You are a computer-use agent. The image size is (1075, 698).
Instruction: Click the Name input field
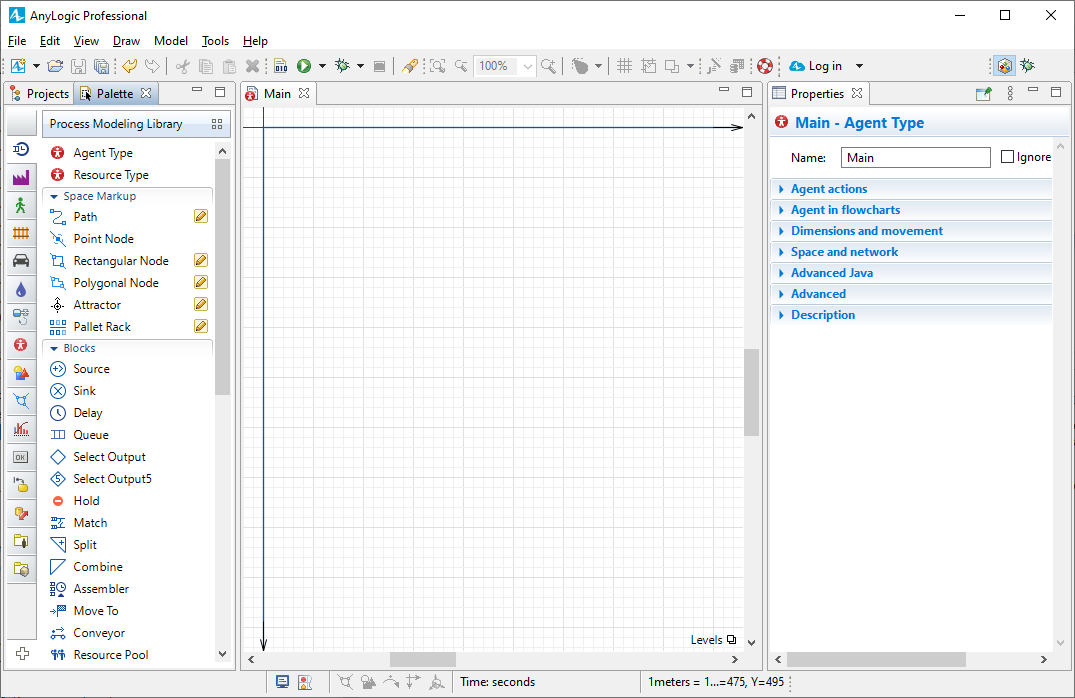[x=915, y=157]
